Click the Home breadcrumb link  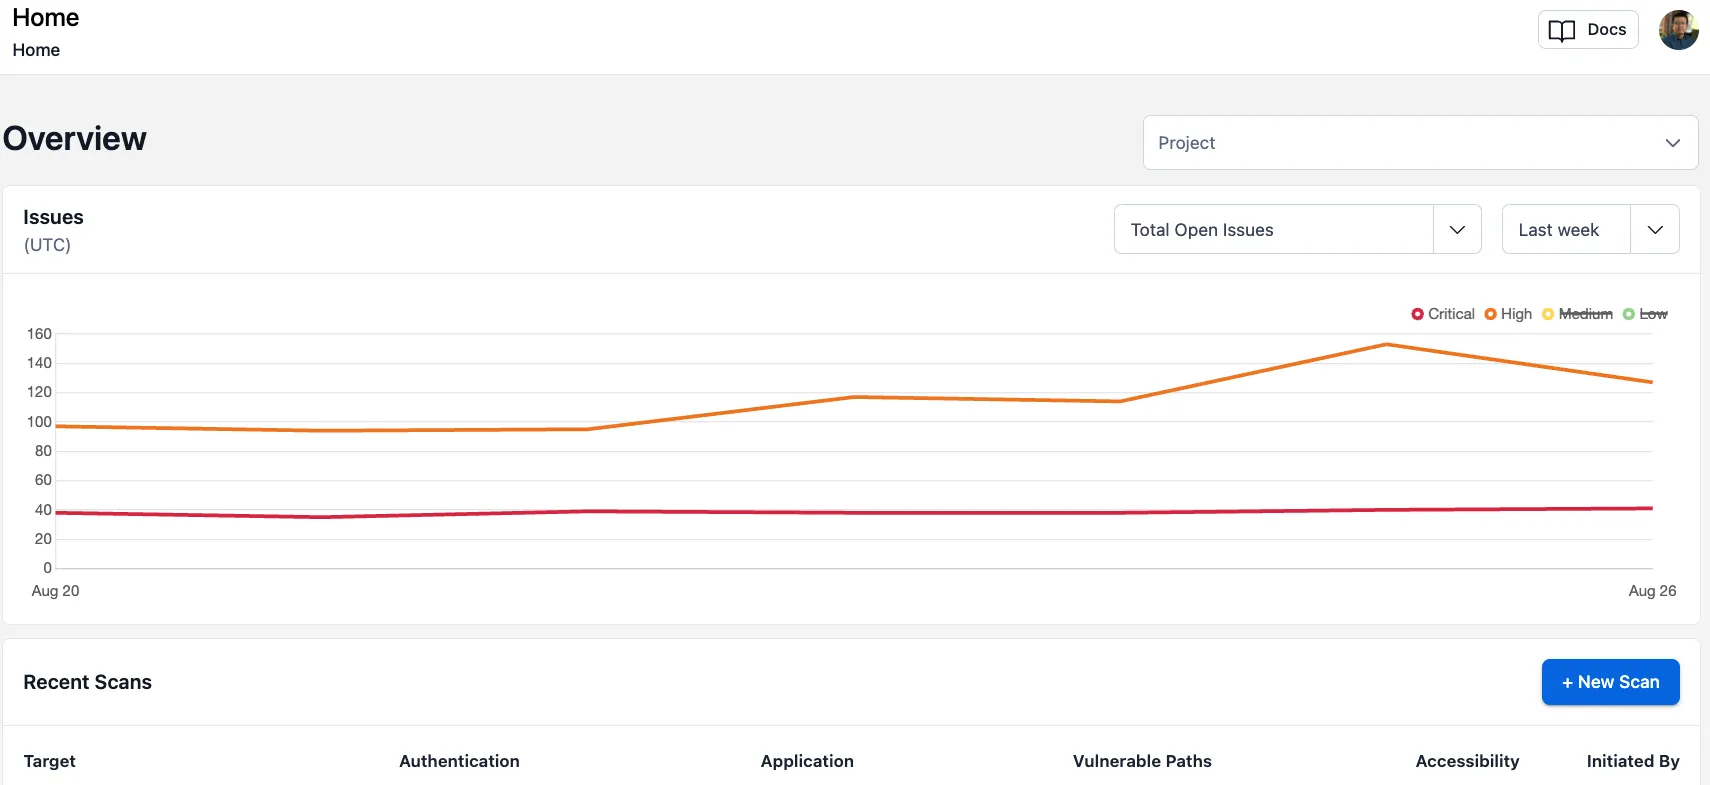[x=36, y=50]
